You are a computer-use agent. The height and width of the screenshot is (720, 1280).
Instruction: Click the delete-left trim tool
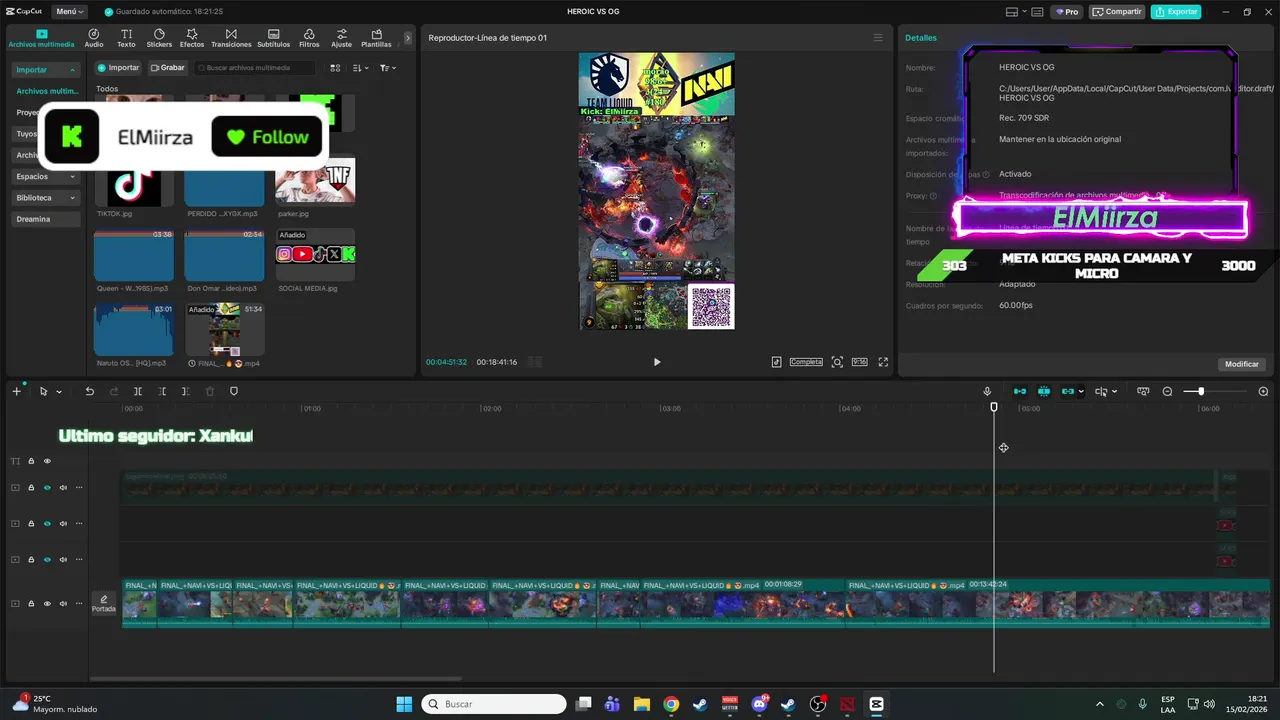(x=162, y=391)
